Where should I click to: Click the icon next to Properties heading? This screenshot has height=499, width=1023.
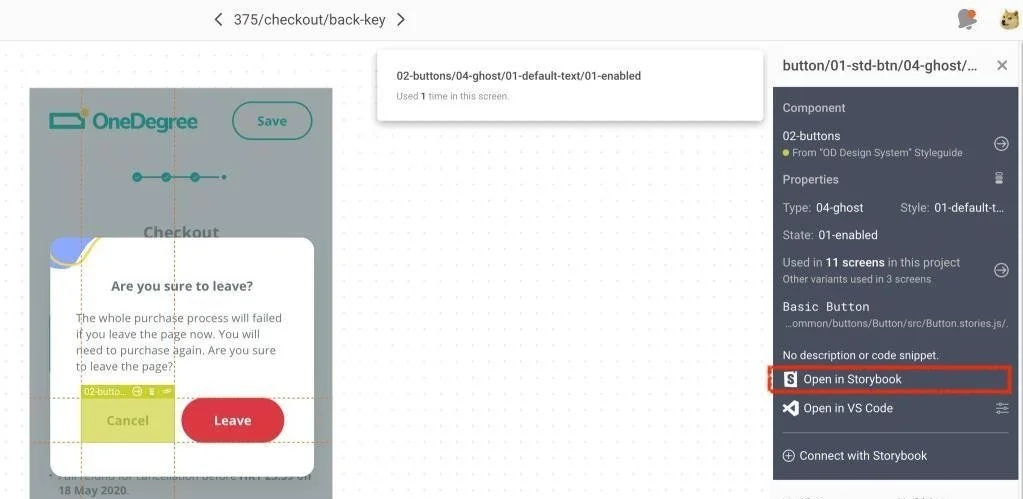[998, 178]
